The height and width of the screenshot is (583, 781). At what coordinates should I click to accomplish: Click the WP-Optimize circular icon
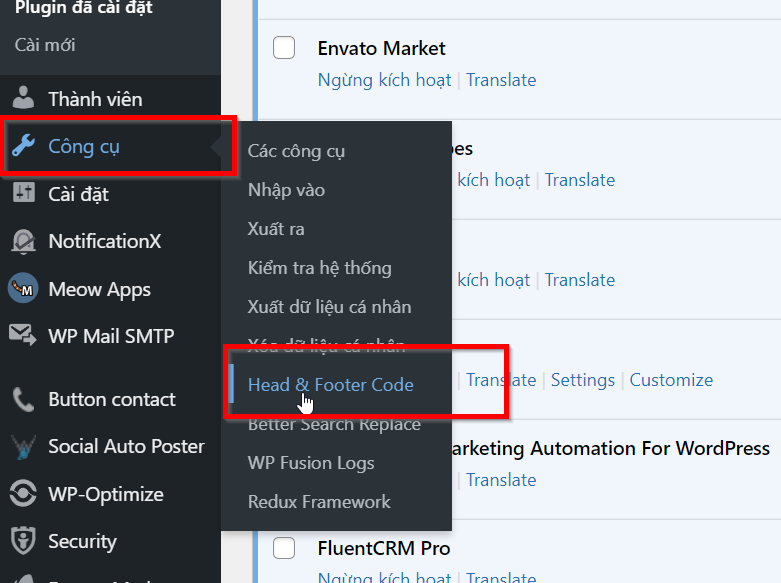coord(23,493)
